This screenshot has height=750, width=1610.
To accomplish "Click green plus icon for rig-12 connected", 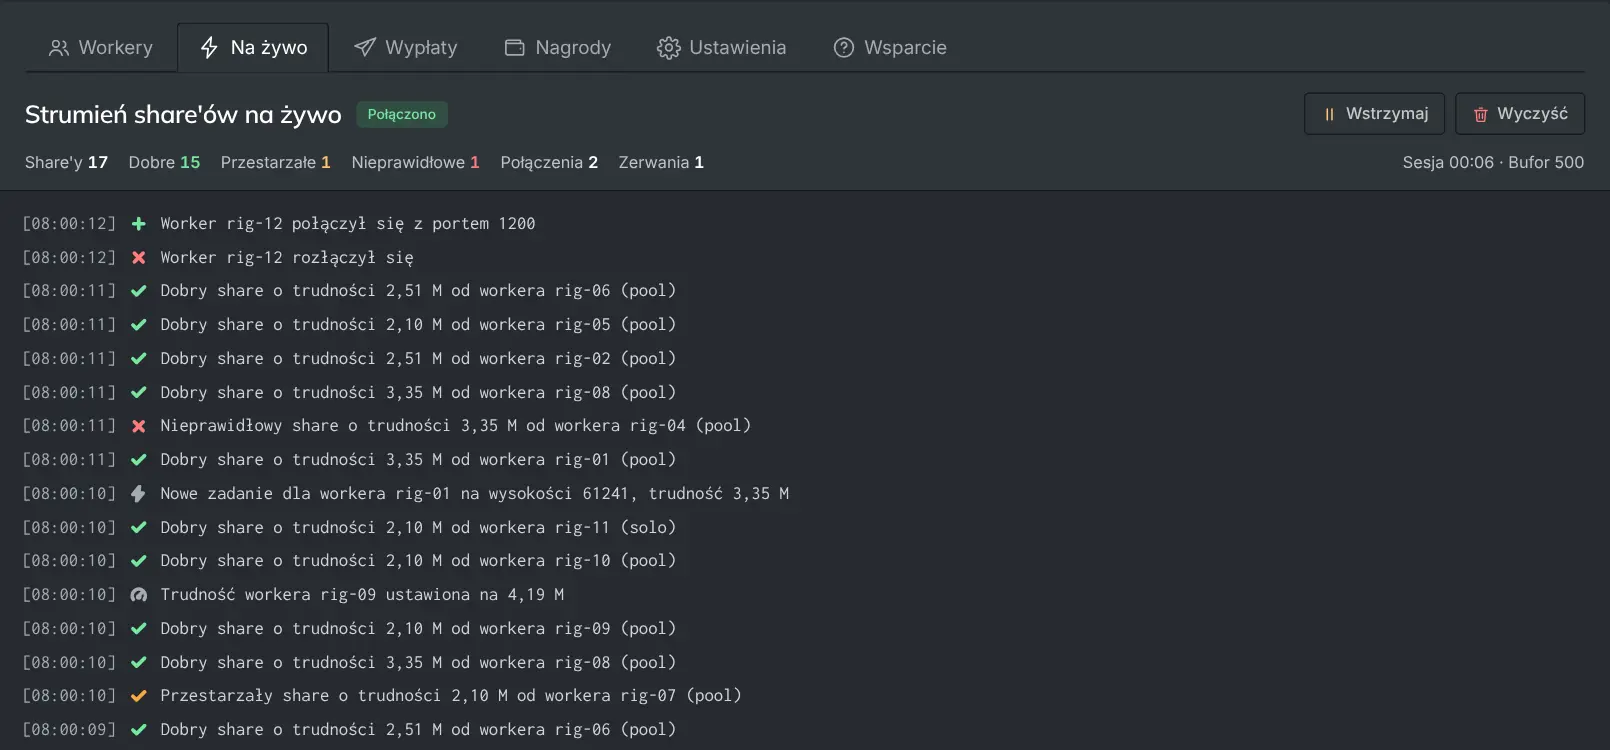I will 139,224.
